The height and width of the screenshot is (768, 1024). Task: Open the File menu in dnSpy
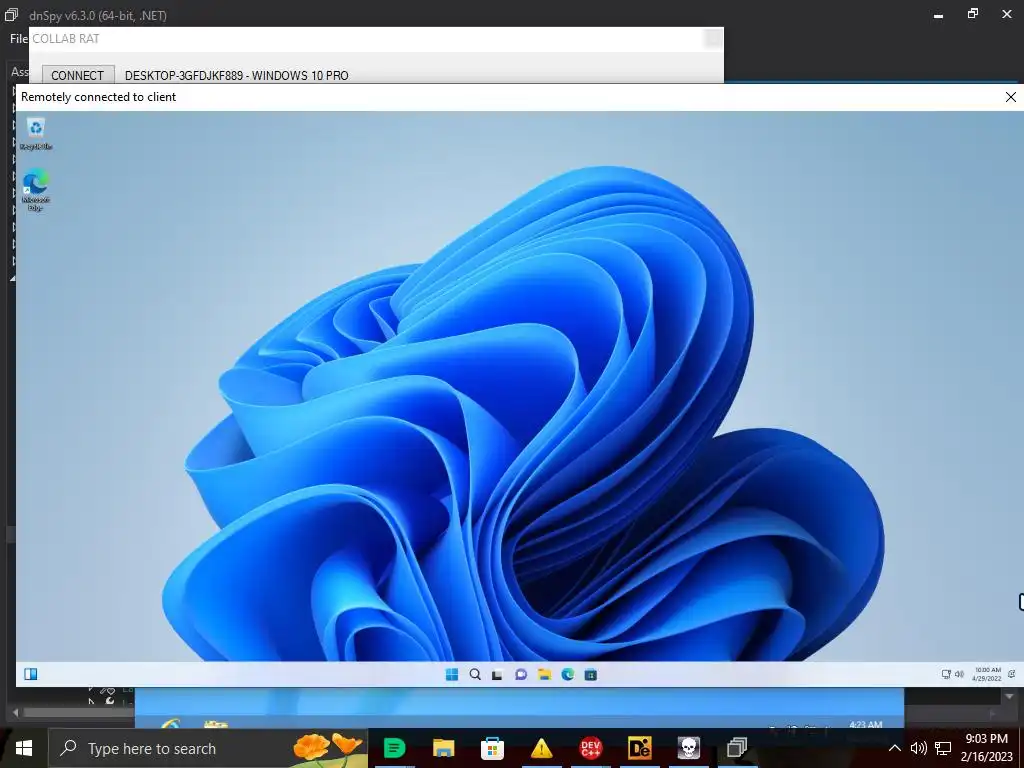point(18,39)
